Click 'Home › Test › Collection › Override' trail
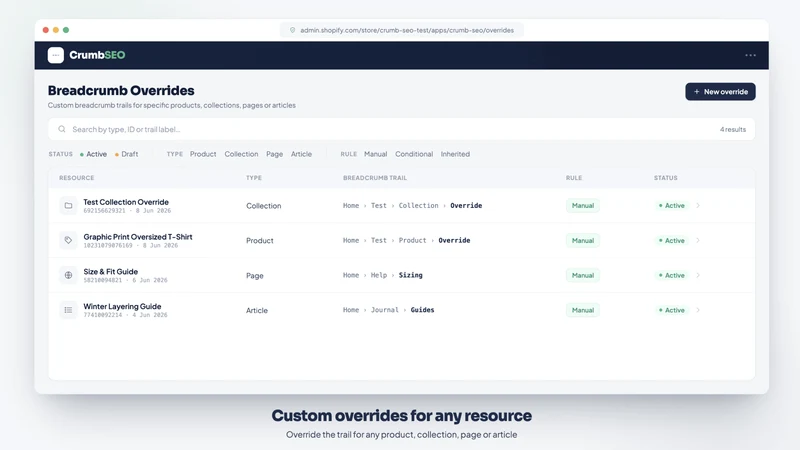800x450 pixels. pyautogui.click(x=412, y=206)
